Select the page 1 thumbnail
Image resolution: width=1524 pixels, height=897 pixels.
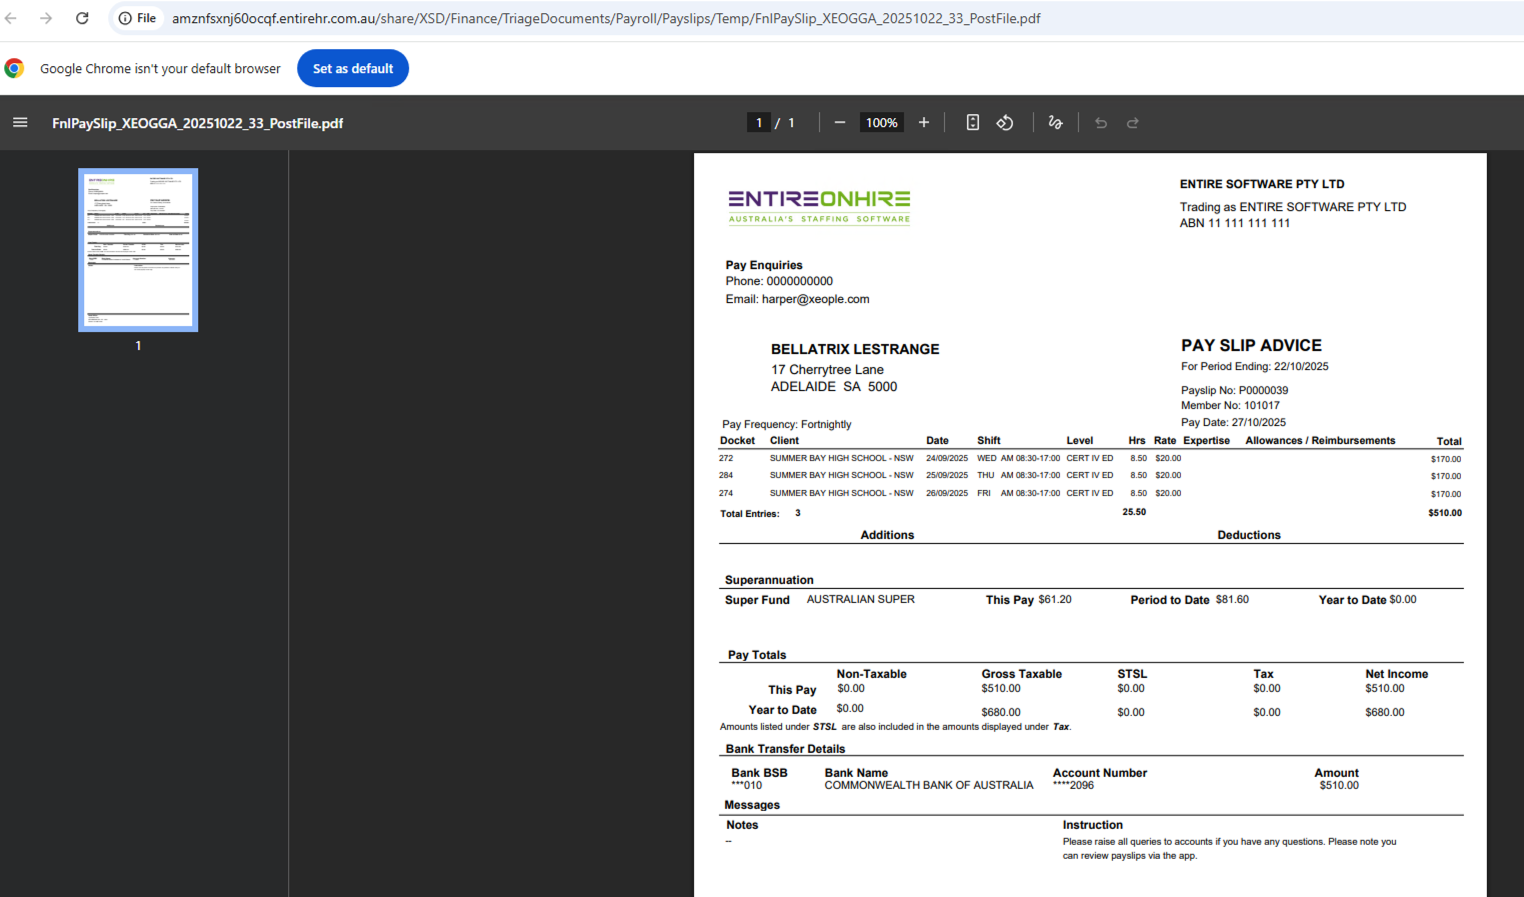click(x=138, y=250)
